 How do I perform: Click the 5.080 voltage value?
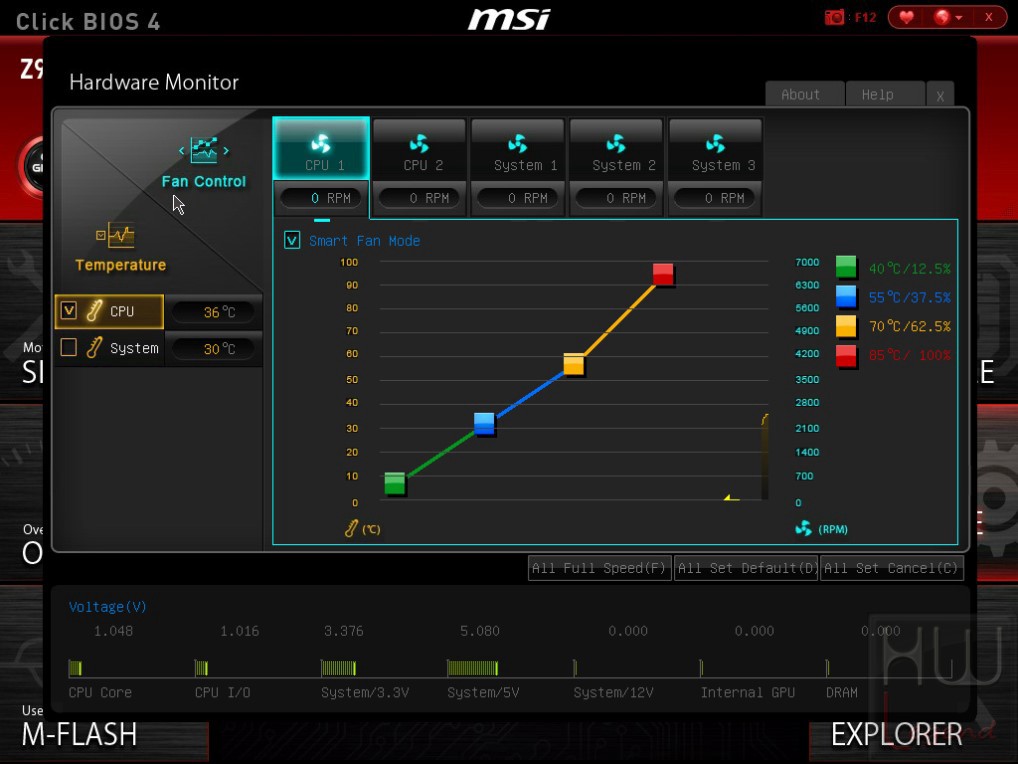(480, 631)
